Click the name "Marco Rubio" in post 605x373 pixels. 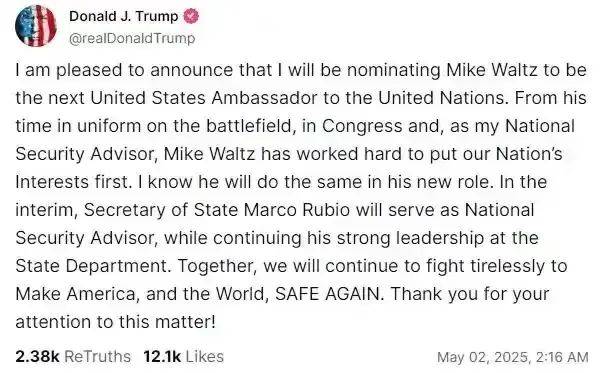click(x=297, y=210)
